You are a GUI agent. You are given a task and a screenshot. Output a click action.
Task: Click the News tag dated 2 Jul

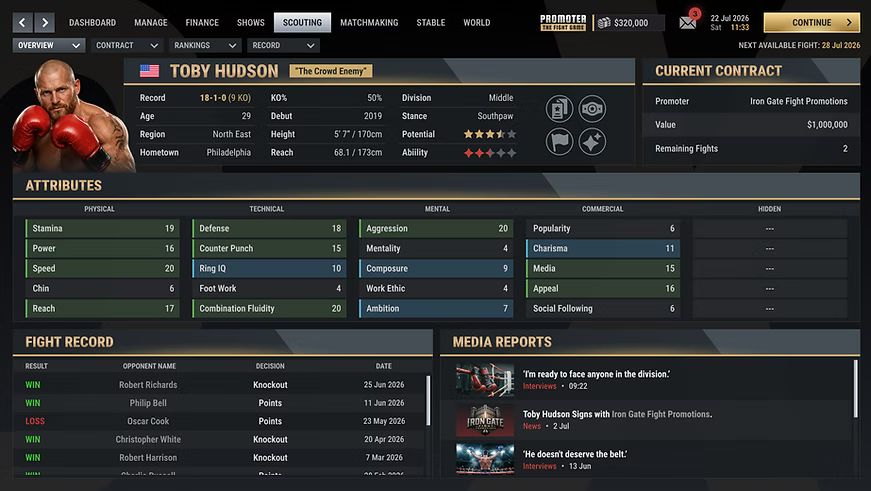(532, 426)
